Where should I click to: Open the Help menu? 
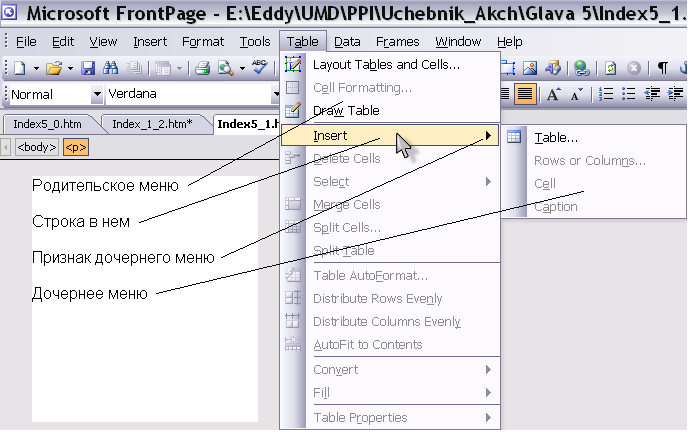click(x=509, y=42)
